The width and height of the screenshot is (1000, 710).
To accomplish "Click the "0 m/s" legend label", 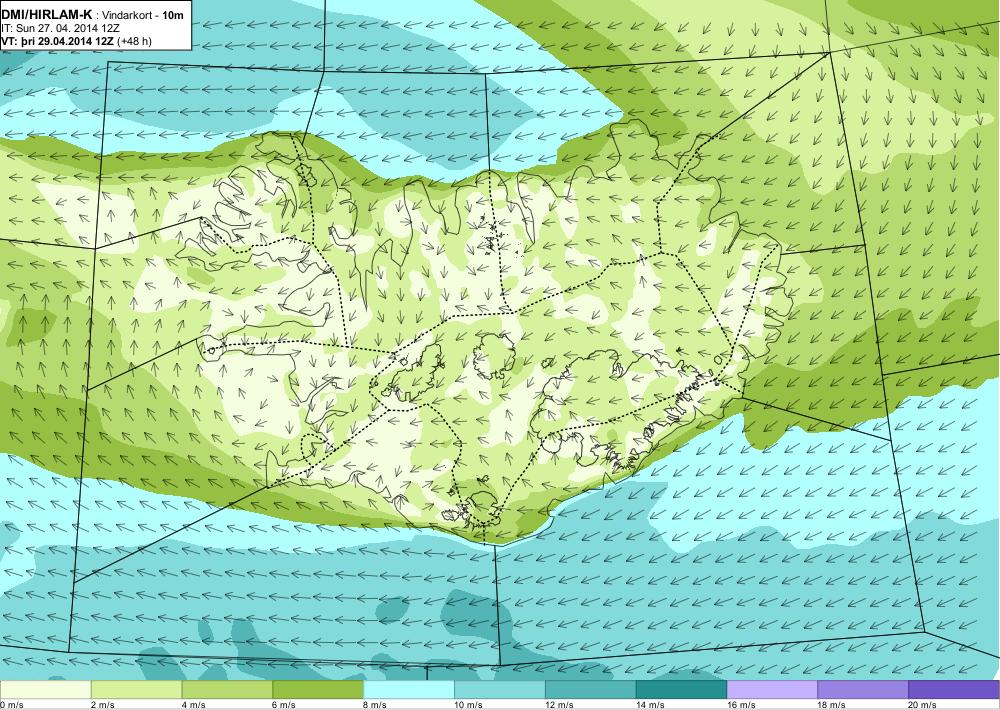I will (x=12, y=705).
